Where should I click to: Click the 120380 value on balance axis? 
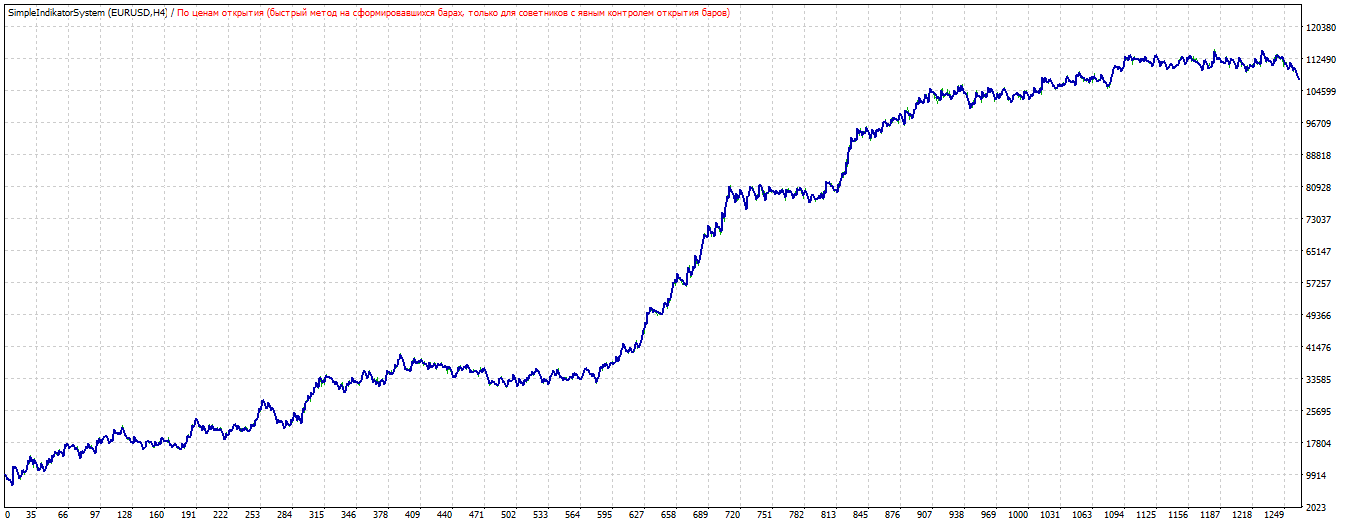click(x=1323, y=28)
